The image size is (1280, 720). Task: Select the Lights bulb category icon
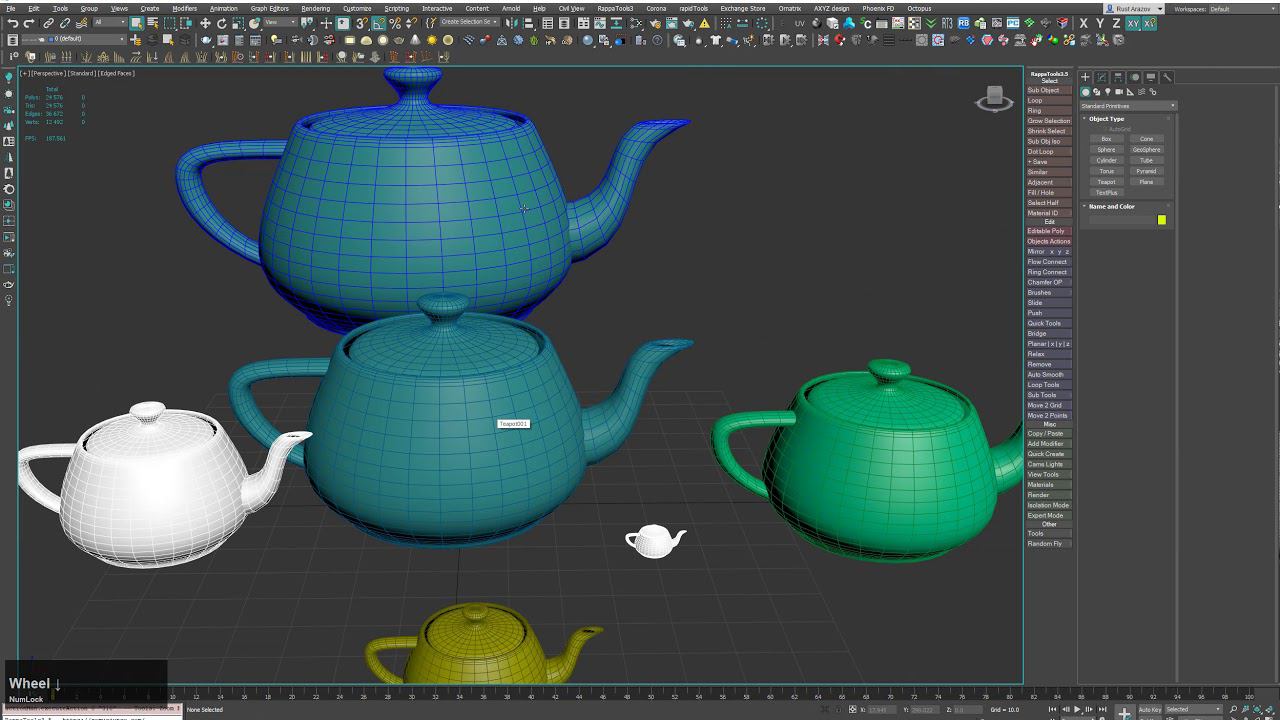pos(1108,92)
